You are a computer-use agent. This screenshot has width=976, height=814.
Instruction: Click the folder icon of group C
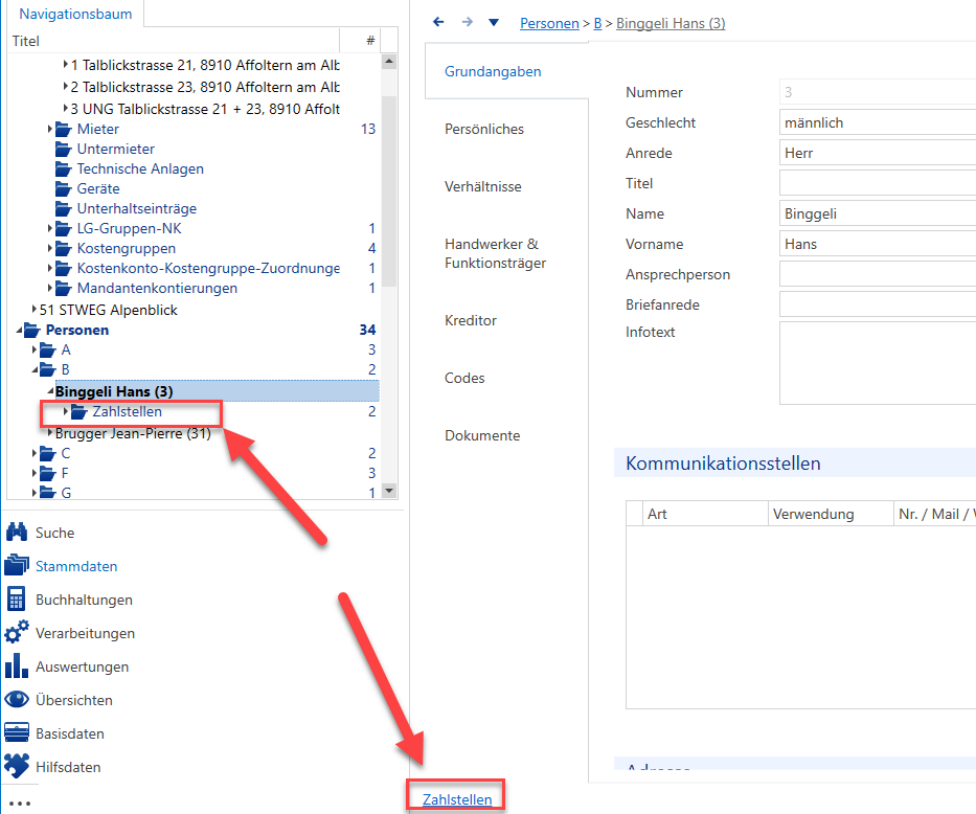(47, 453)
